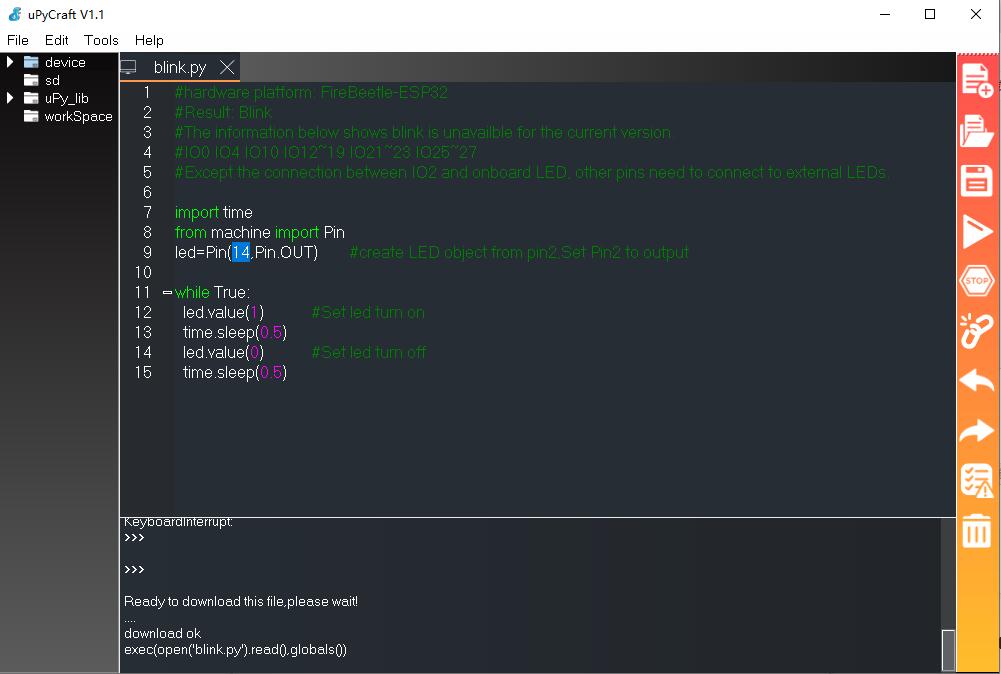This screenshot has height=674, width=1001.
Task: Undo with the left arrow icon
Action: (x=977, y=381)
